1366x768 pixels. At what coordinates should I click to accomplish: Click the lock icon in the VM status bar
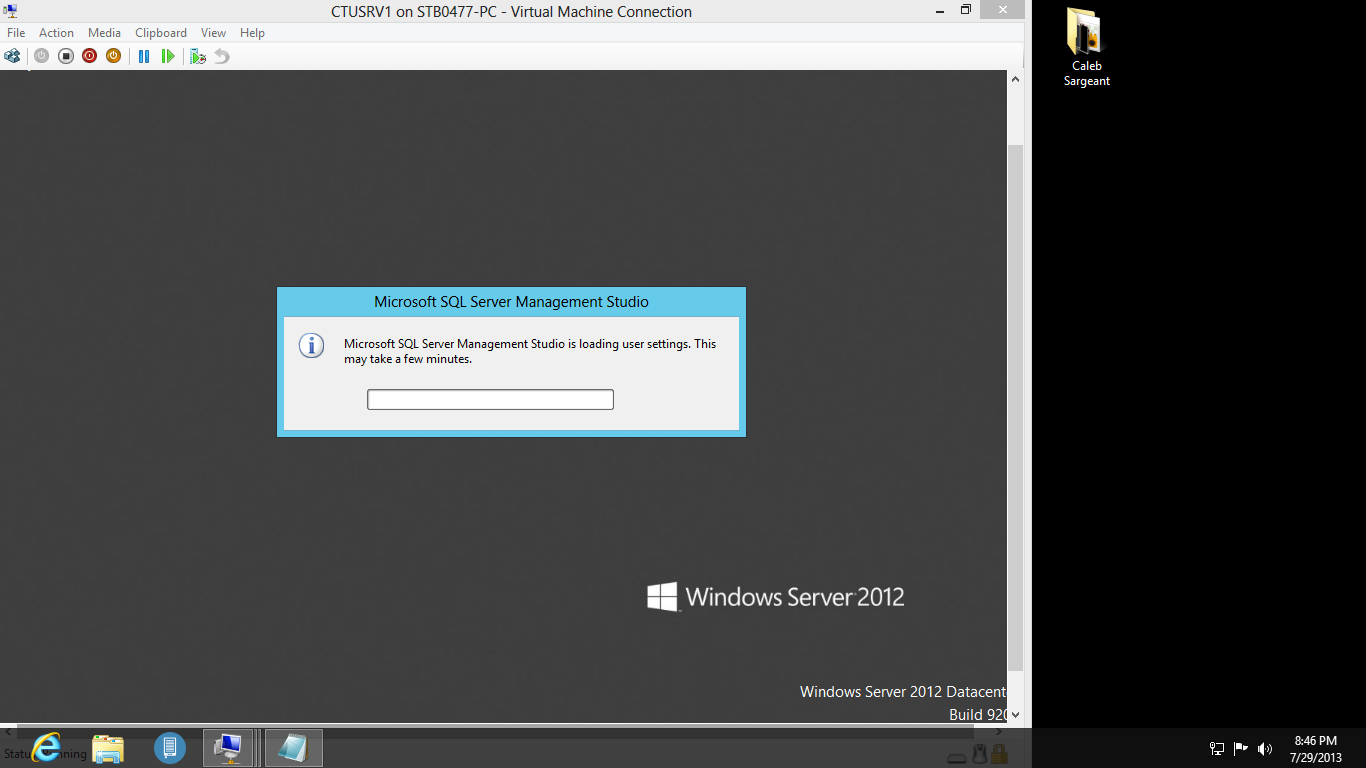tap(999, 754)
